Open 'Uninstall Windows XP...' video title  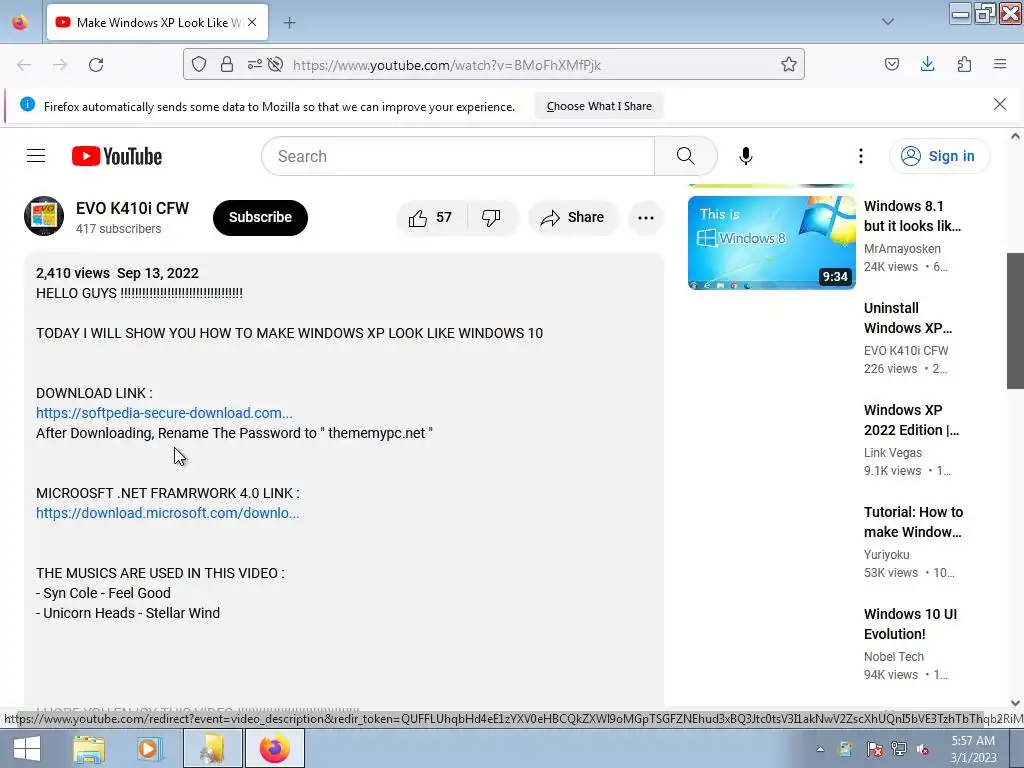pyautogui.click(x=908, y=318)
